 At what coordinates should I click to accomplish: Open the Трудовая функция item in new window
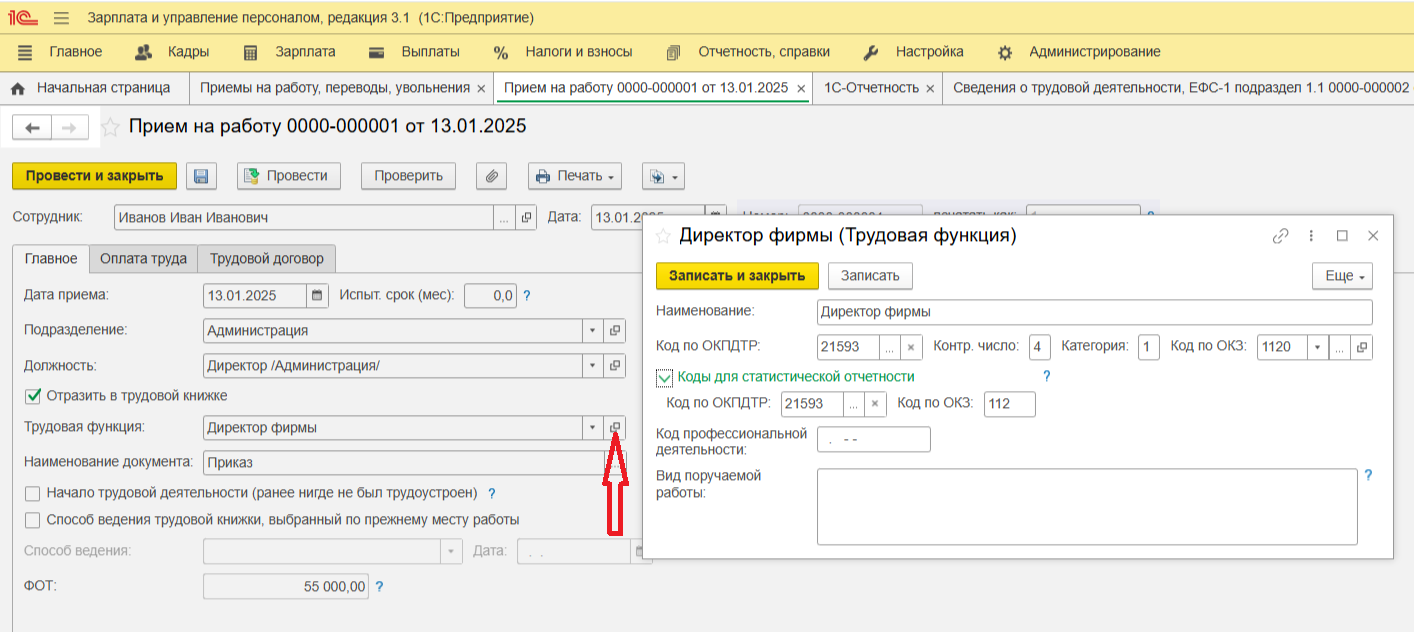pyautogui.click(x=616, y=428)
